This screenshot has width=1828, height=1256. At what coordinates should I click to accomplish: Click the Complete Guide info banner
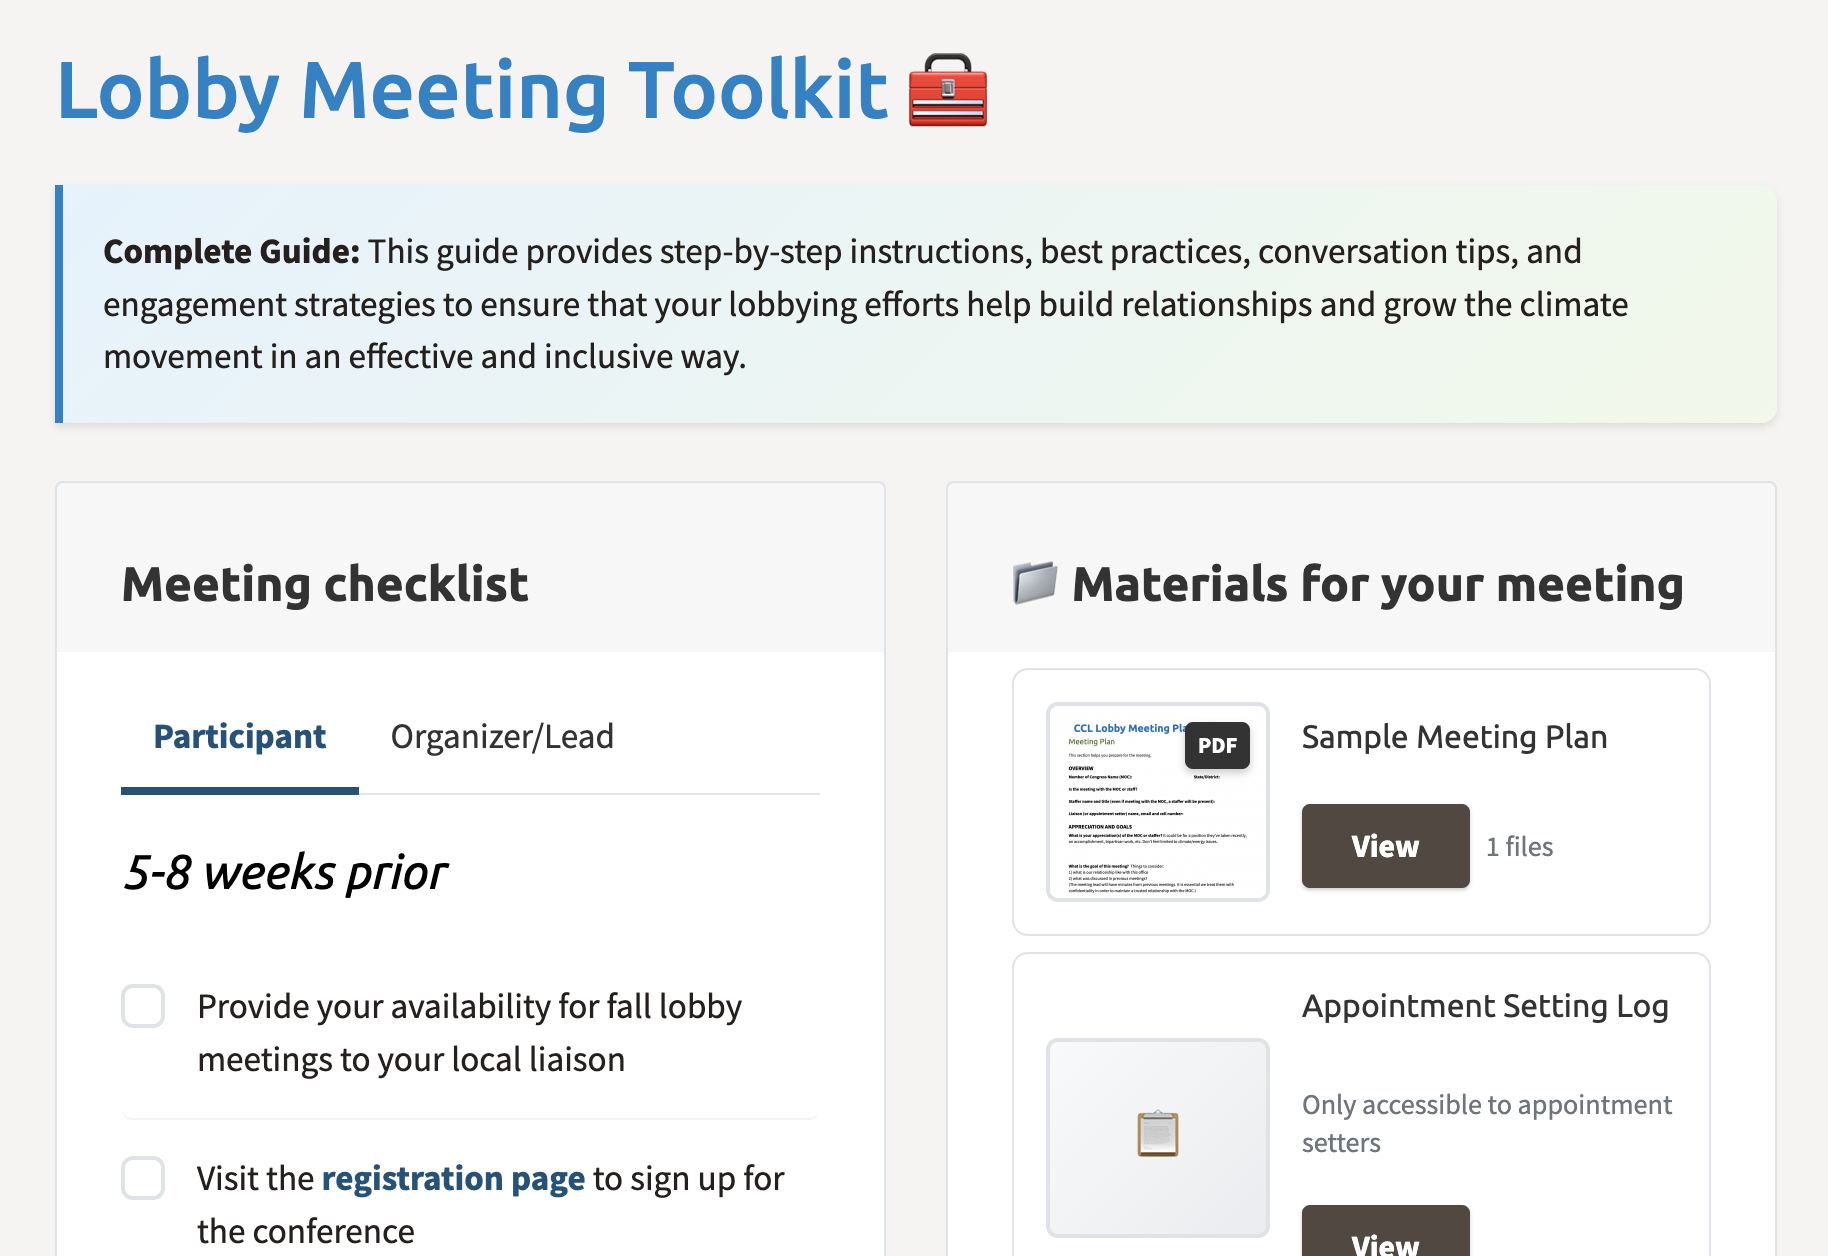(916, 304)
